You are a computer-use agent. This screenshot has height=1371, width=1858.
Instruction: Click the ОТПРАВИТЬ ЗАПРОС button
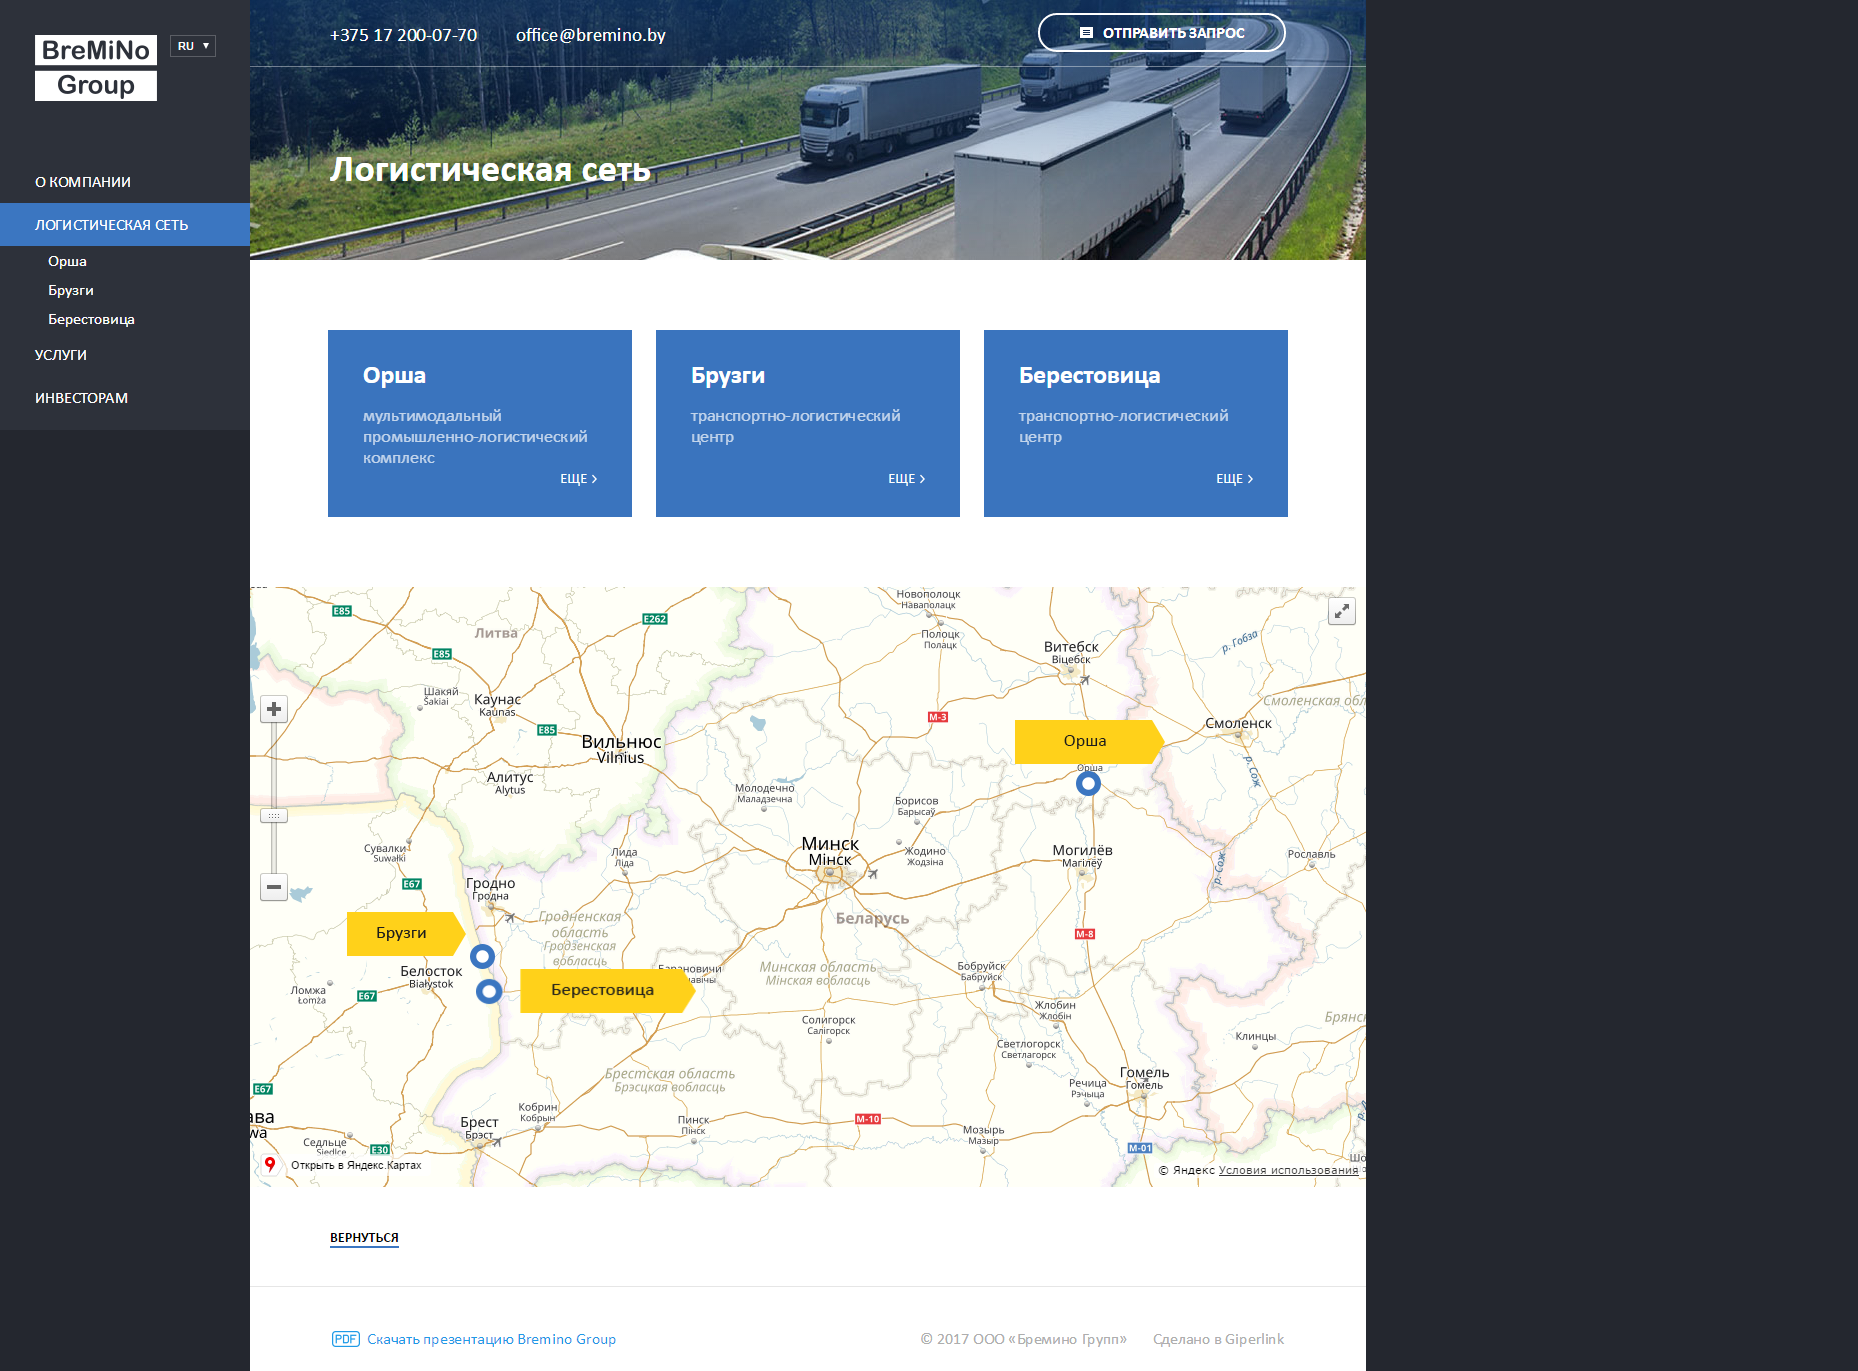[1162, 33]
